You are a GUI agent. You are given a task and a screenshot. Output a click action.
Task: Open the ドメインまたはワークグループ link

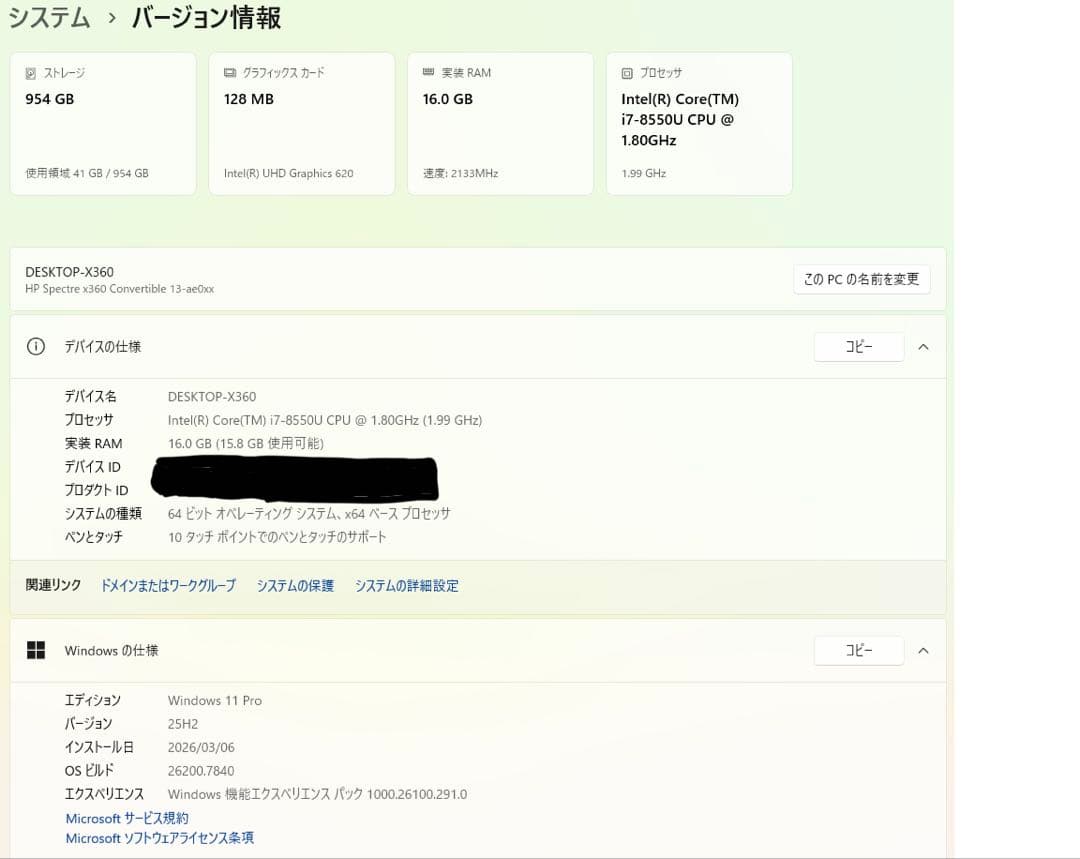point(167,585)
